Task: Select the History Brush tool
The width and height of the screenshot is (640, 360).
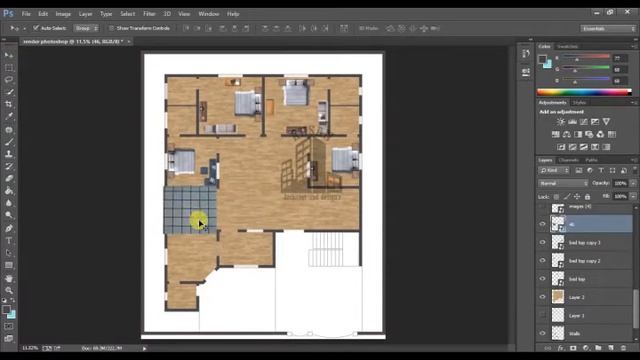Action: click(9, 166)
